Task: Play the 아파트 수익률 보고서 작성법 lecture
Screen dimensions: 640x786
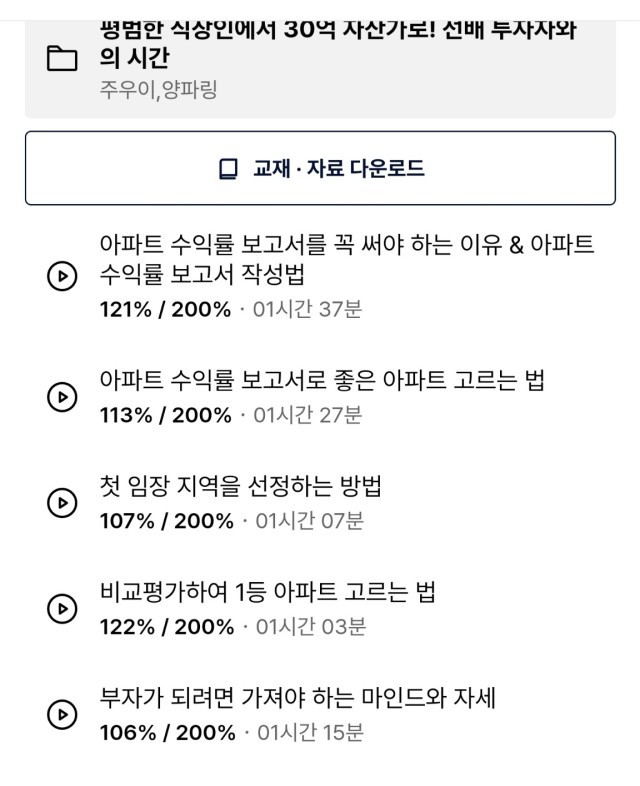Action: pyautogui.click(x=62, y=276)
